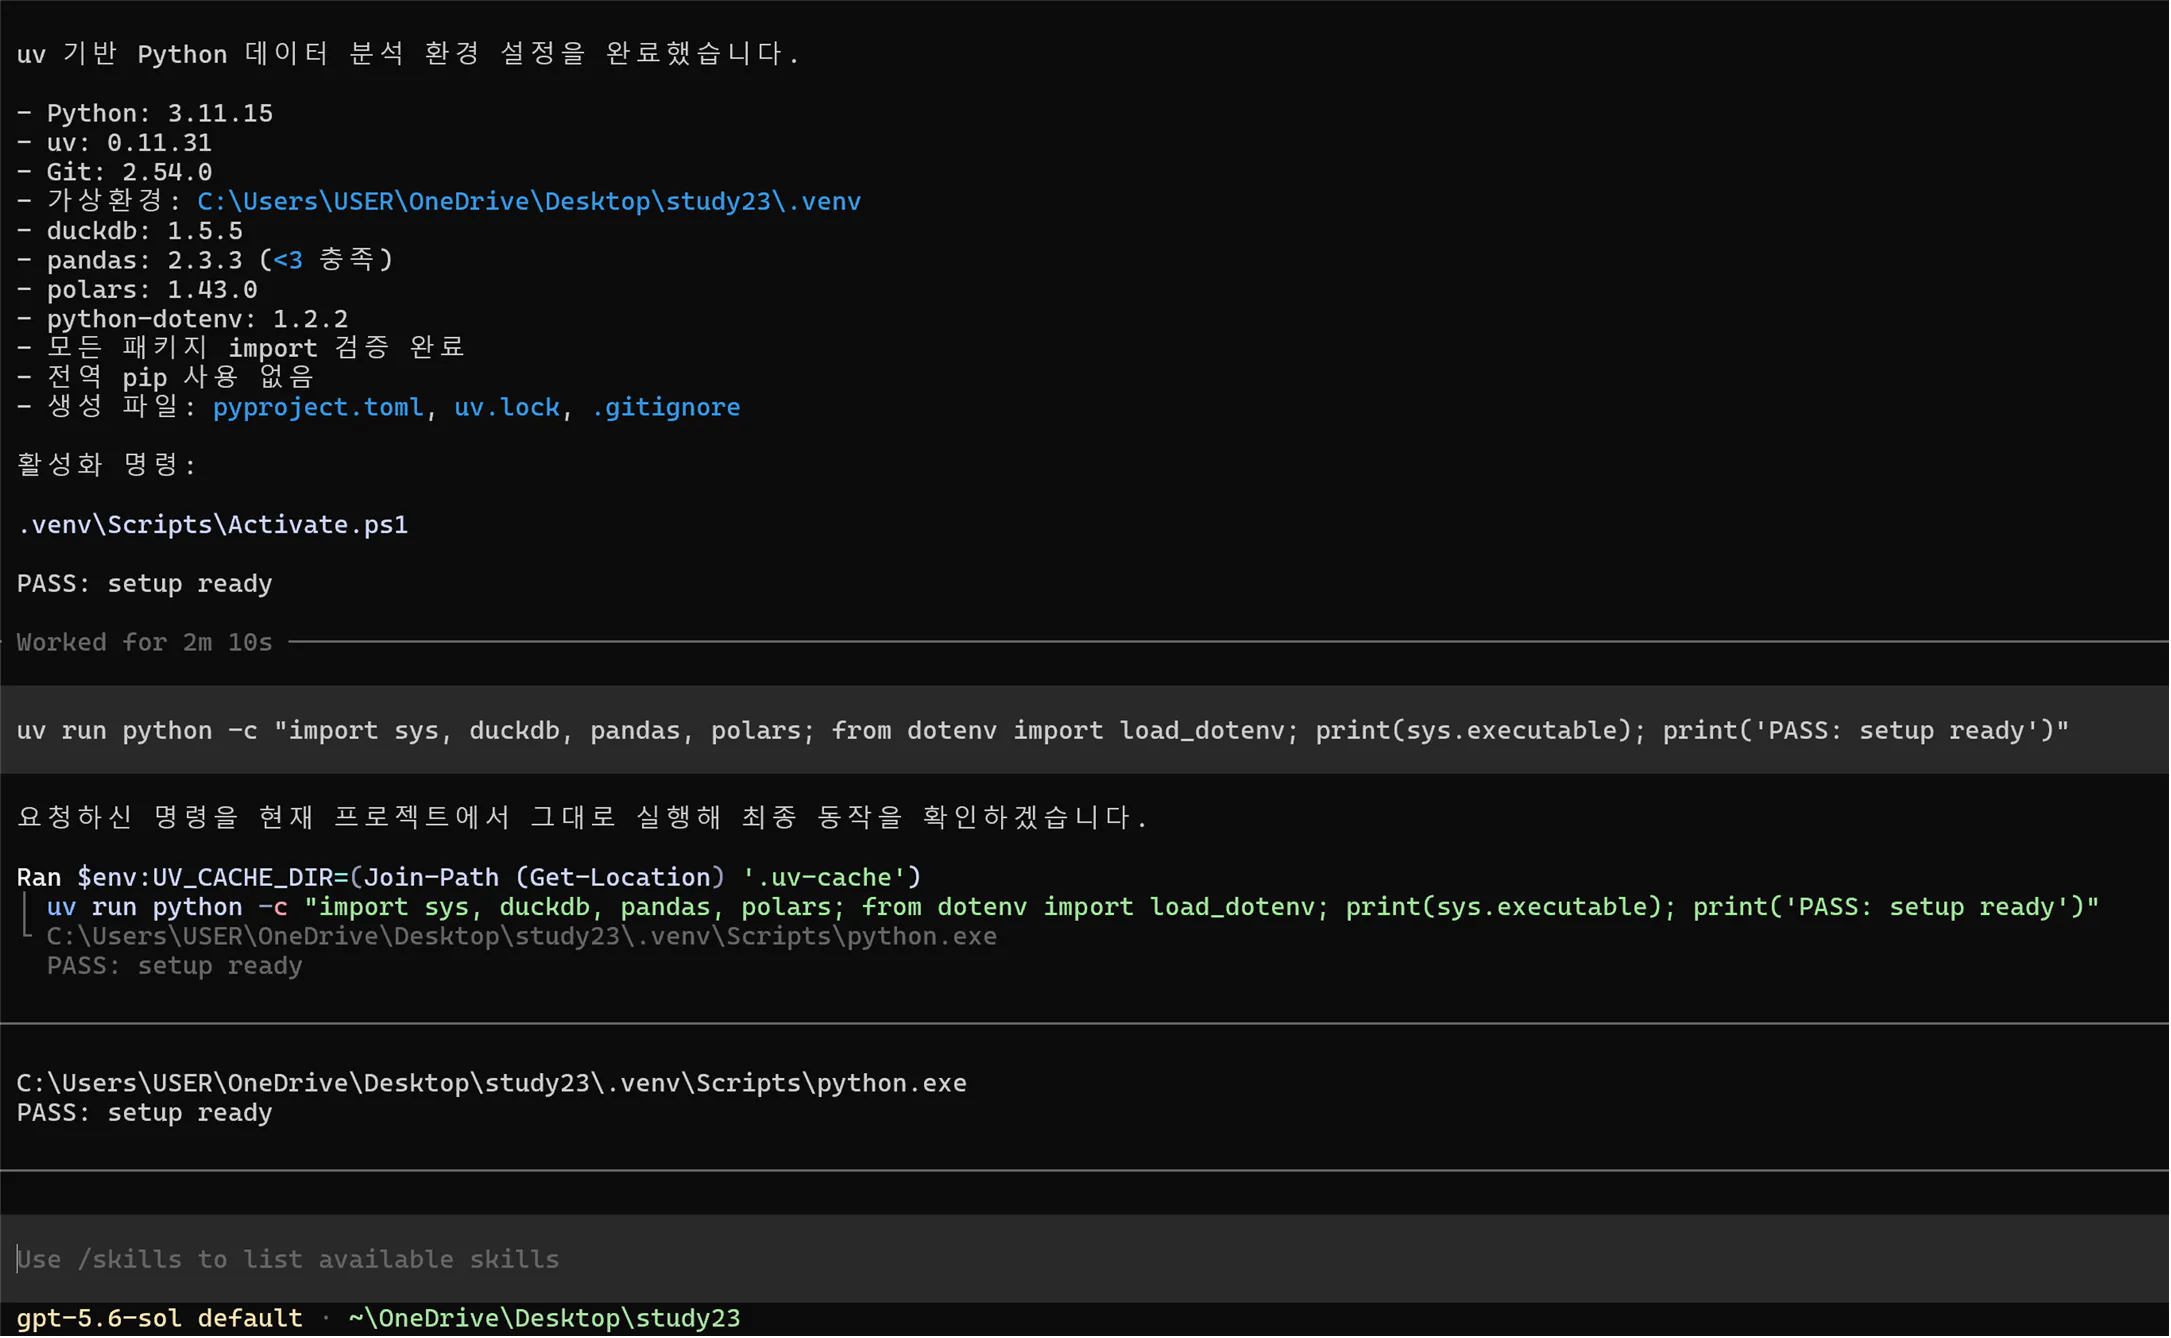Open the .gitignore file link
Viewport: 2171px width, 1338px height.
(666, 408)
